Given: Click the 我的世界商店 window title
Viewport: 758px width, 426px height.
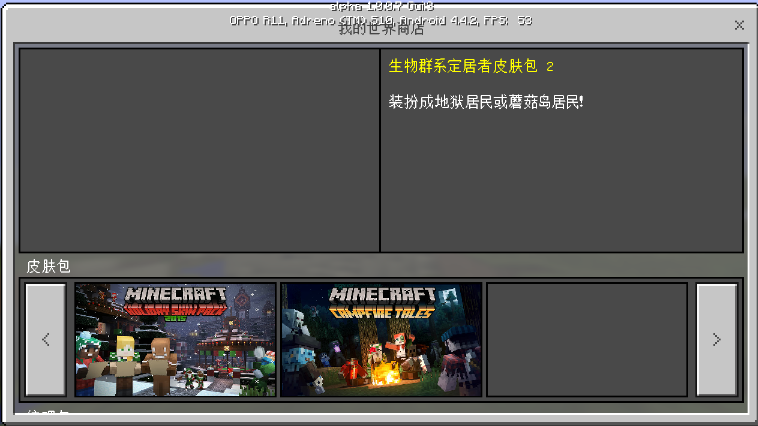Looking at the screenshot, I should coord(378,29).
